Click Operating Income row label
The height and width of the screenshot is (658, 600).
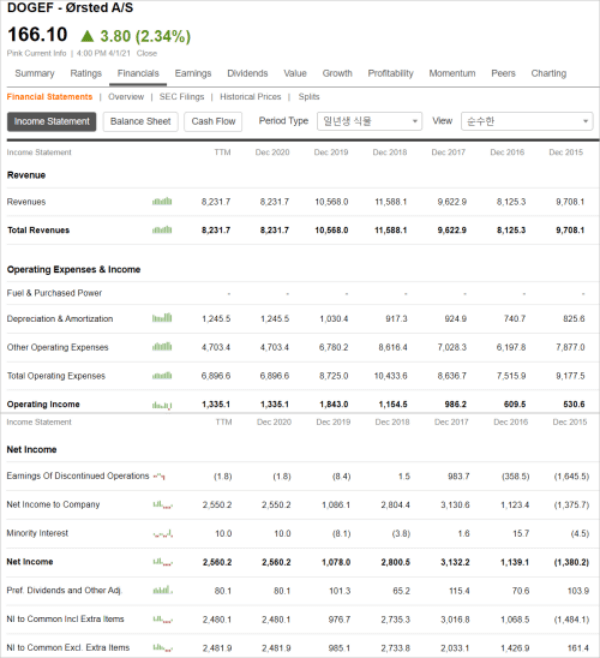[x=43, y=404]
